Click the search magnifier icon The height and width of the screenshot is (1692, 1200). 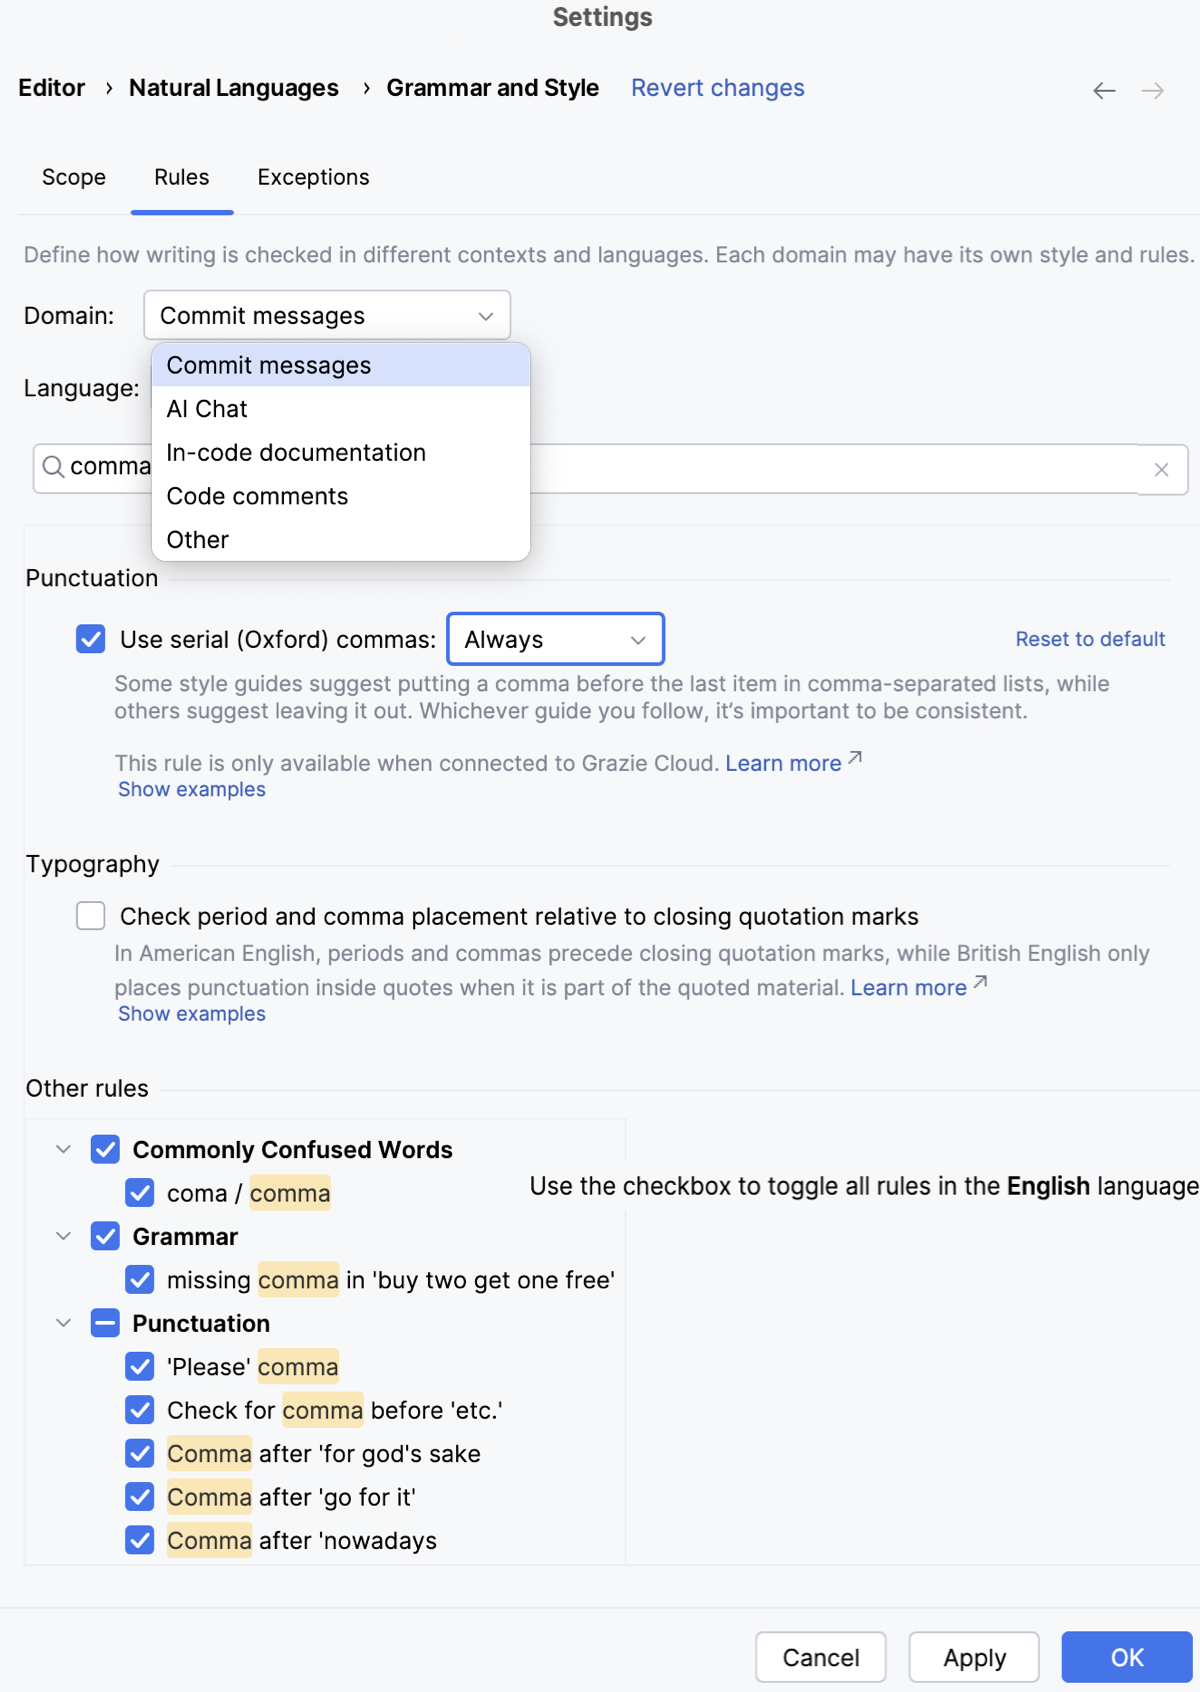click(x=54, y=467)
